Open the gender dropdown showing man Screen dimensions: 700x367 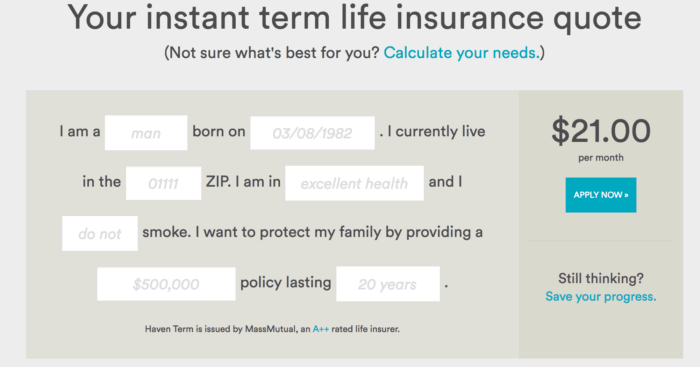(146, 133)
